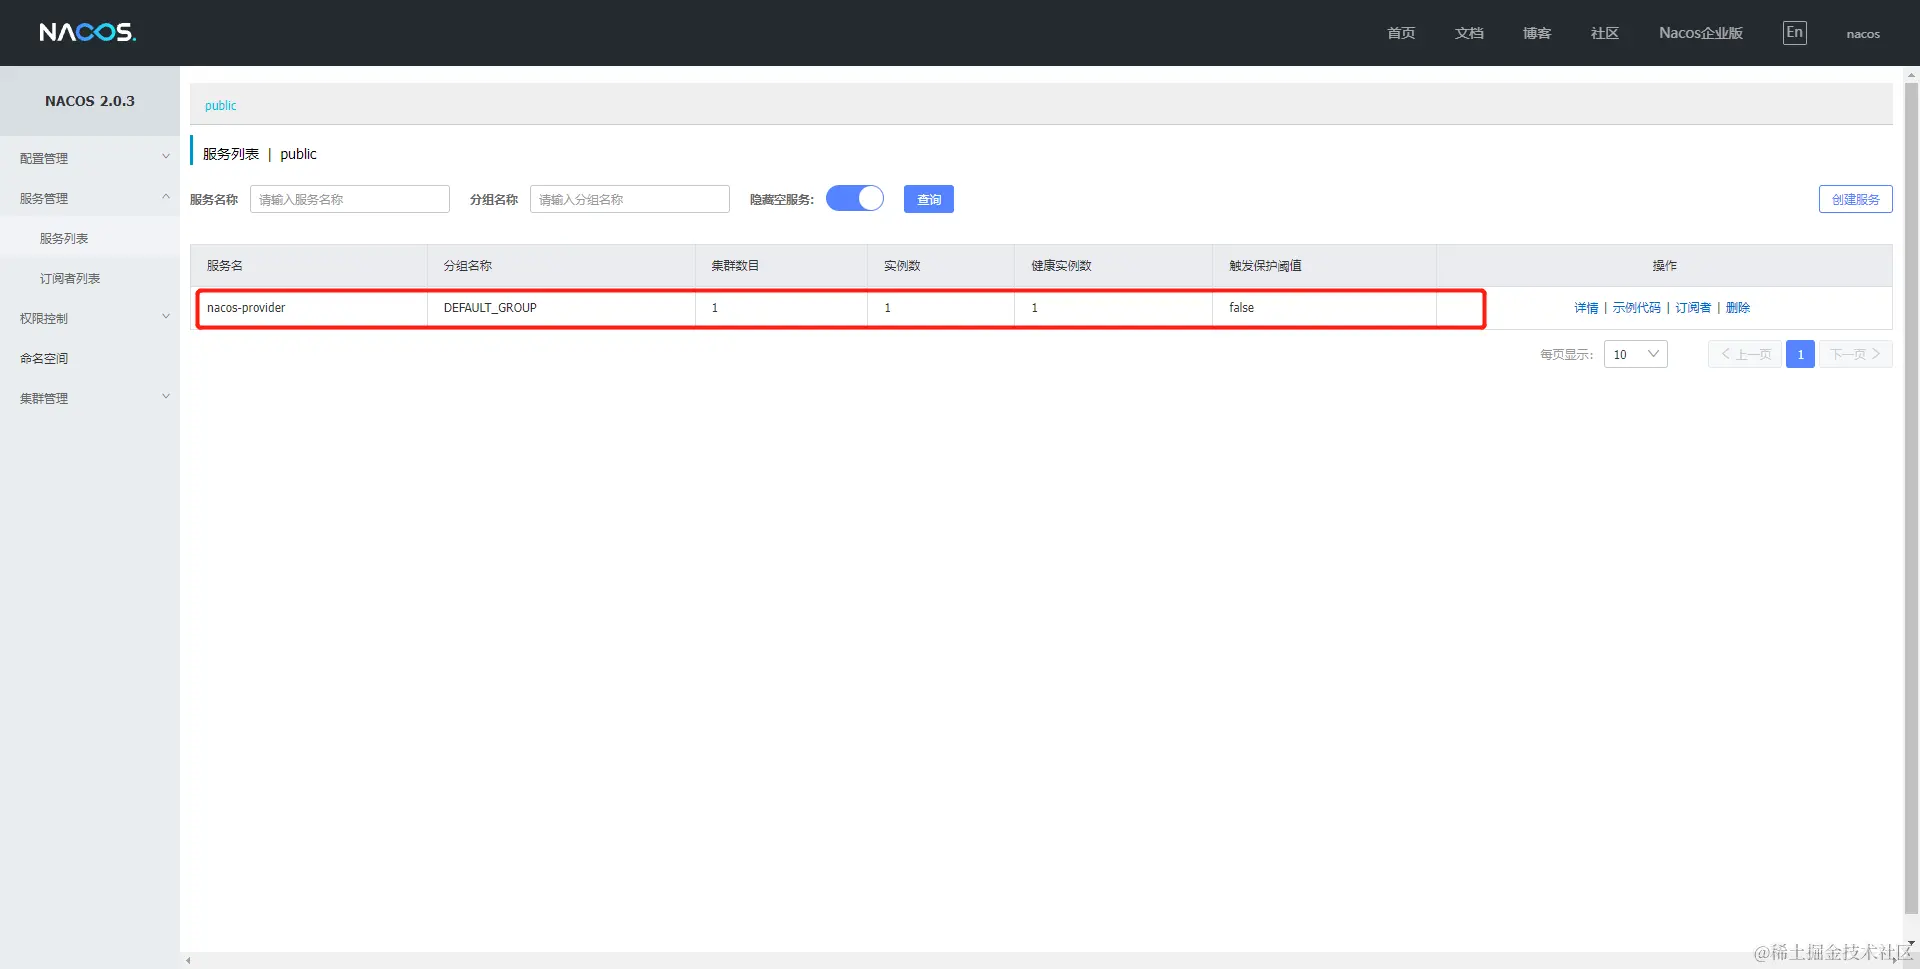
Task: Expand the 配置管理 menu
Action: (90, 158)
